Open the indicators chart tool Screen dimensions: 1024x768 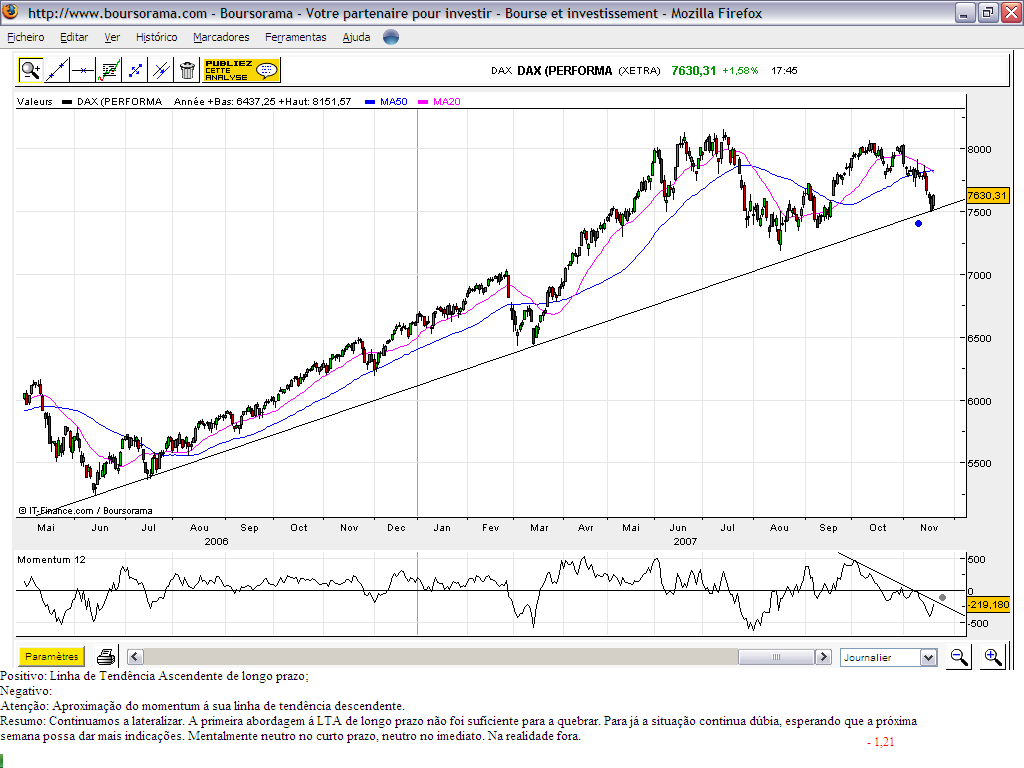click(109, 70)
